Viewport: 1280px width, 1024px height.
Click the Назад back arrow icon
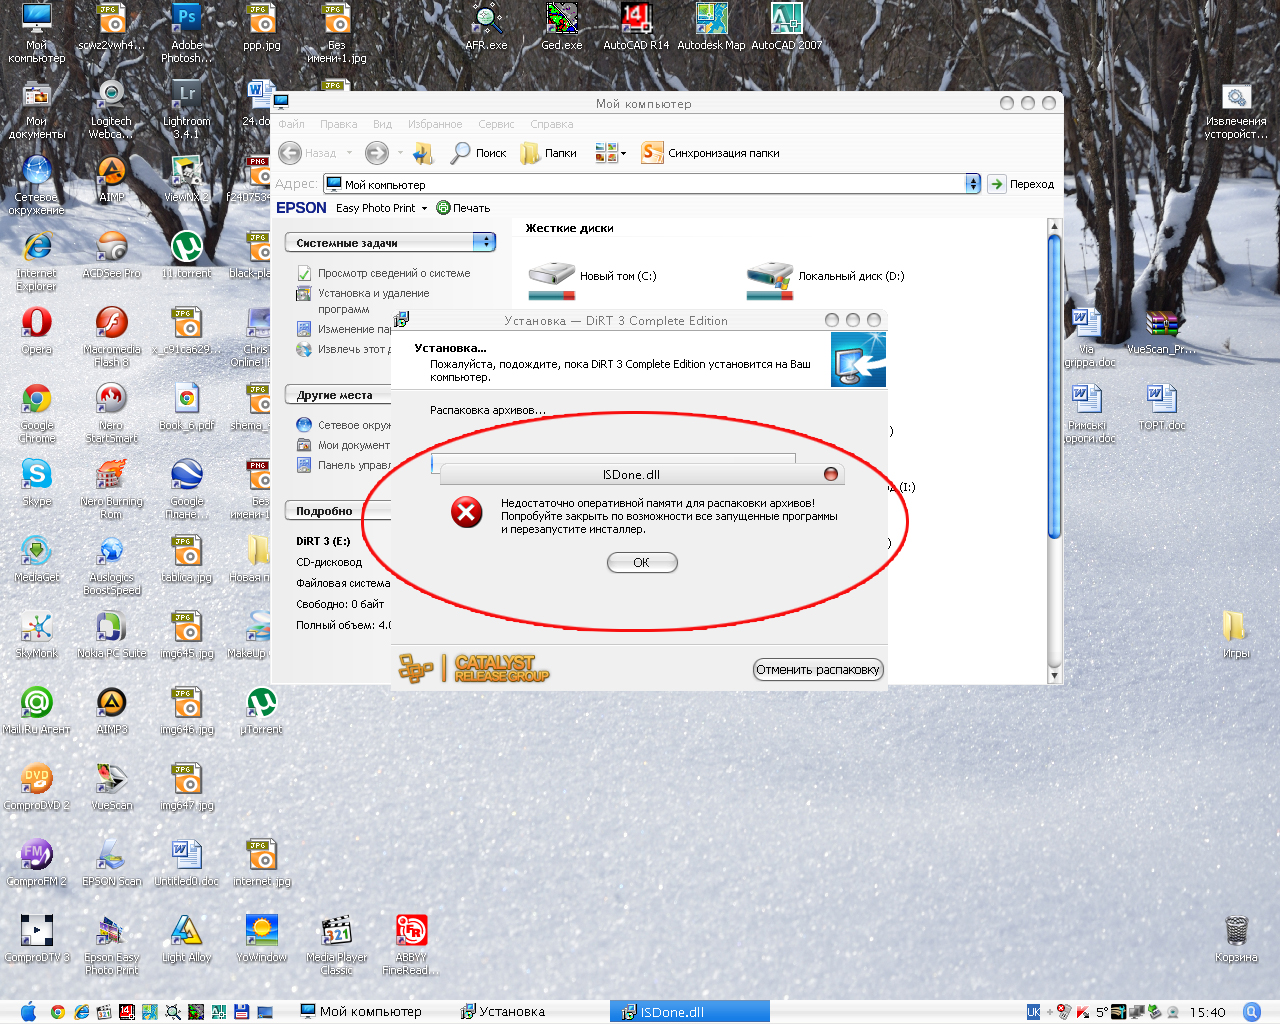(290, 153)
